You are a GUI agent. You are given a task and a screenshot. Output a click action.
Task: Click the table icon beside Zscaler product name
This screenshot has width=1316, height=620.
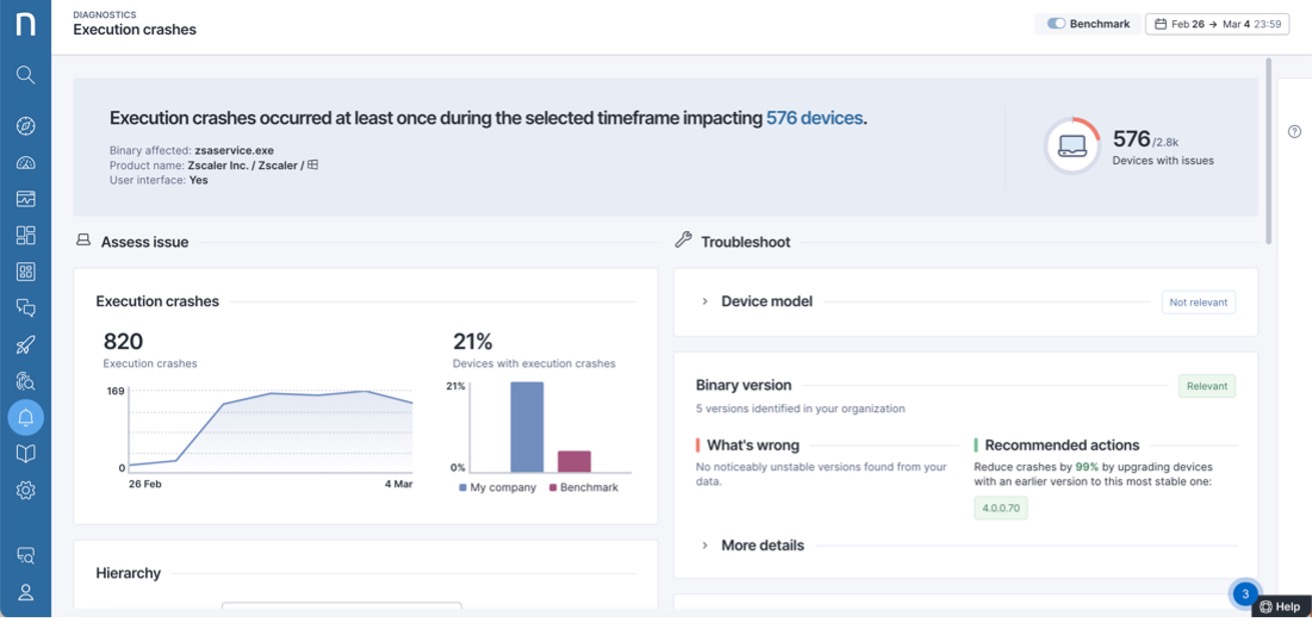(313, 165)
